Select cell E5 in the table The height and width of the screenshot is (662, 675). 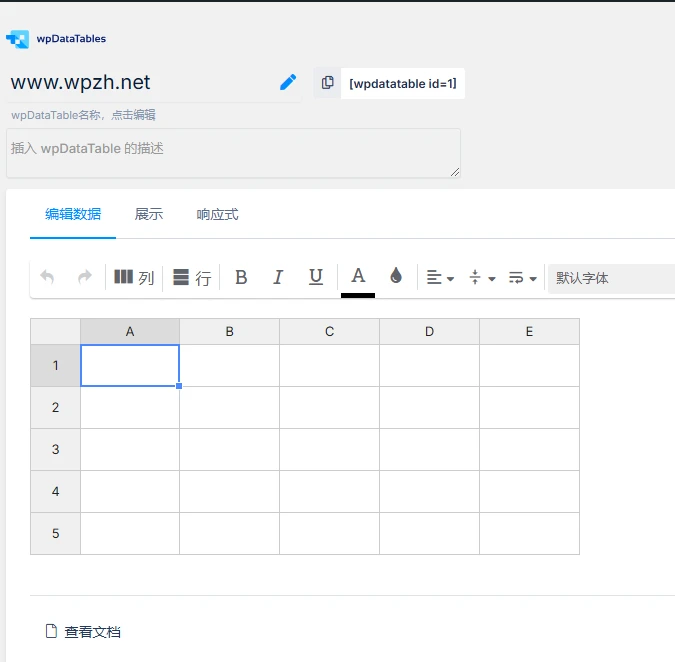click(x=529, y=533)
